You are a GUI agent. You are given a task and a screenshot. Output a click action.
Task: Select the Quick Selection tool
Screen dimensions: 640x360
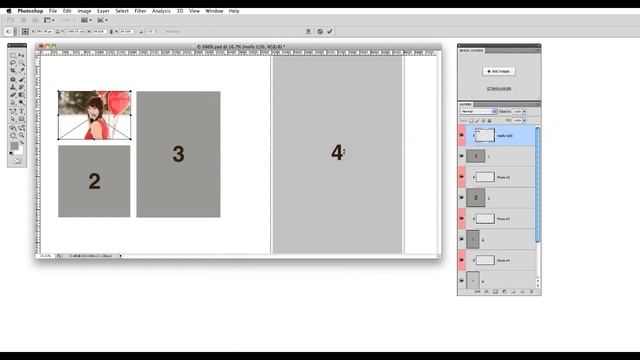[21, 63]
